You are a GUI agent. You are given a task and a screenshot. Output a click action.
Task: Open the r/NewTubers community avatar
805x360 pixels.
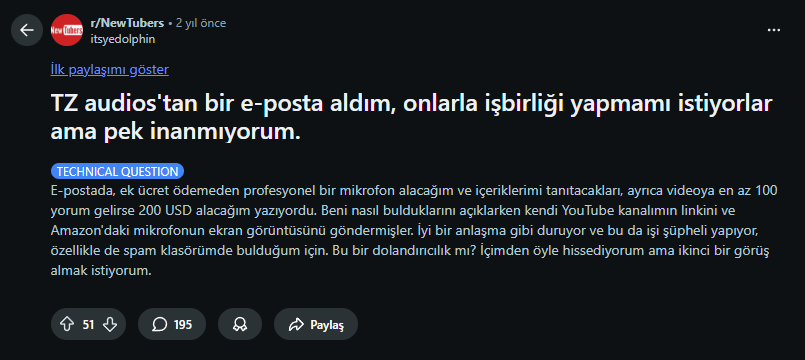coord(67,30)
